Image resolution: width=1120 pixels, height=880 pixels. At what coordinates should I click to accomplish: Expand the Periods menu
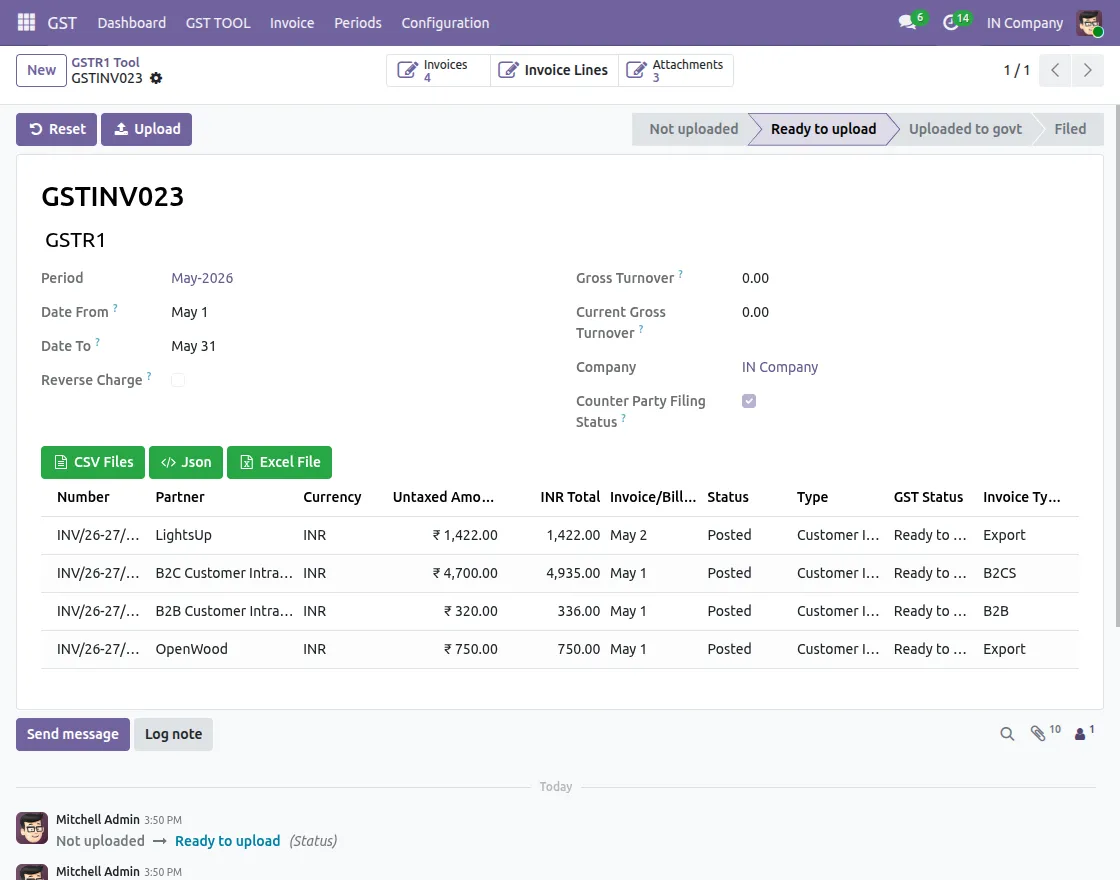(358, 23)
